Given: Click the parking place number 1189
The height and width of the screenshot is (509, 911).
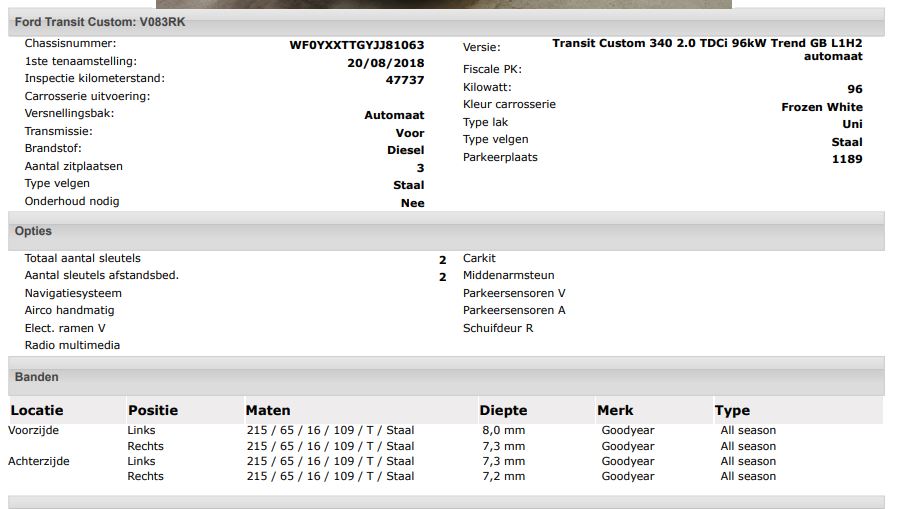Looking at the screenshot, I should pos(846,159).
